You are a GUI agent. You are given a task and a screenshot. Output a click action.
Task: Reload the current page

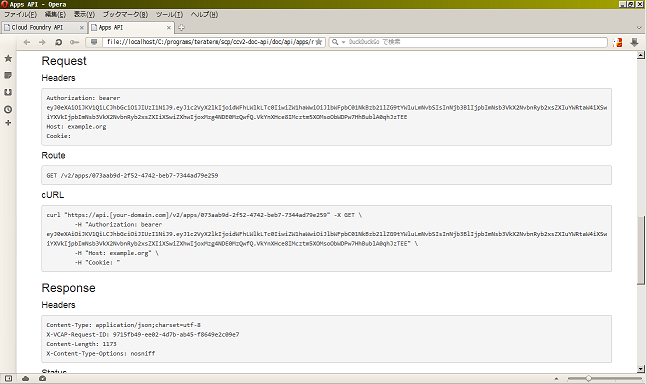tap(59, 42)
